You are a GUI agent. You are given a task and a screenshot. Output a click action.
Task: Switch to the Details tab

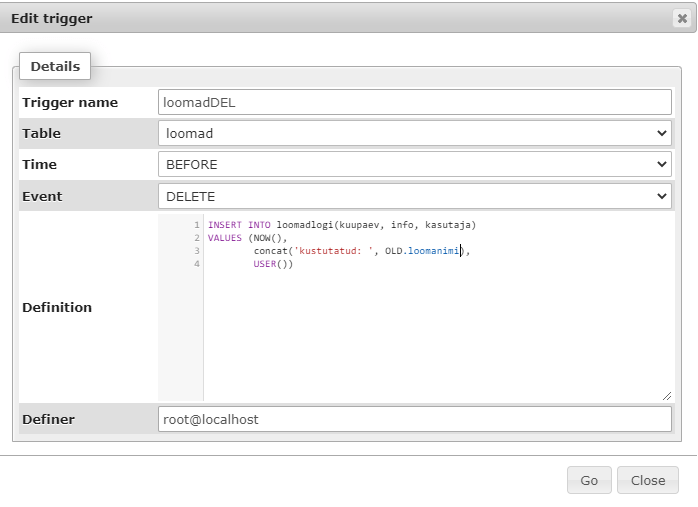point(55,67)
